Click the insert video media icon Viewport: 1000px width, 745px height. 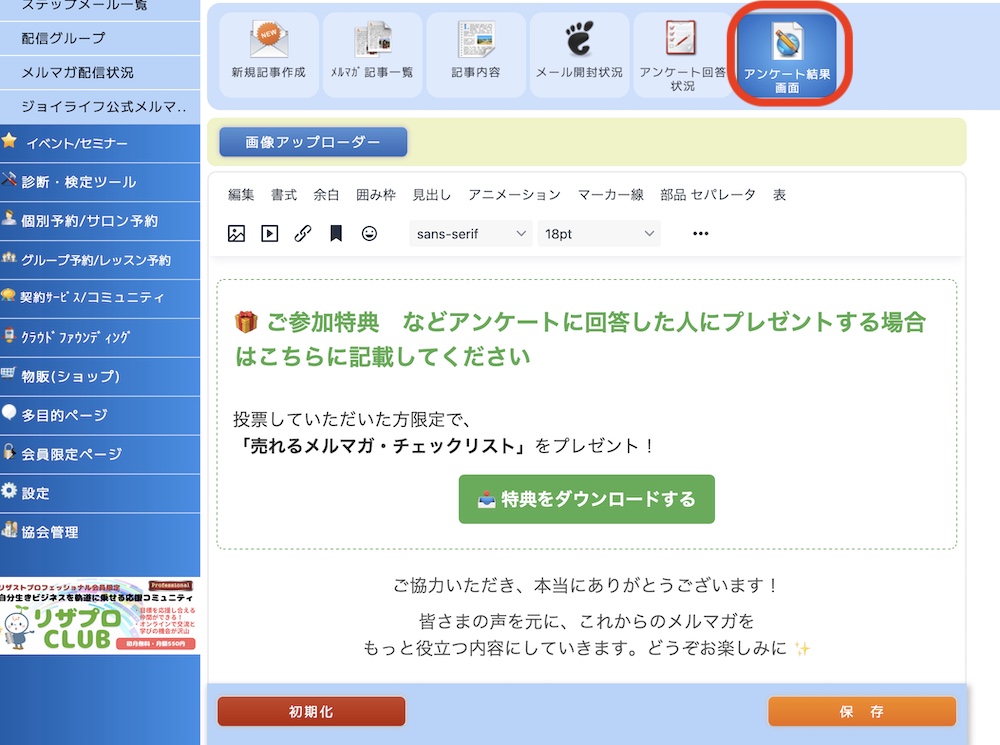[269, 234]
